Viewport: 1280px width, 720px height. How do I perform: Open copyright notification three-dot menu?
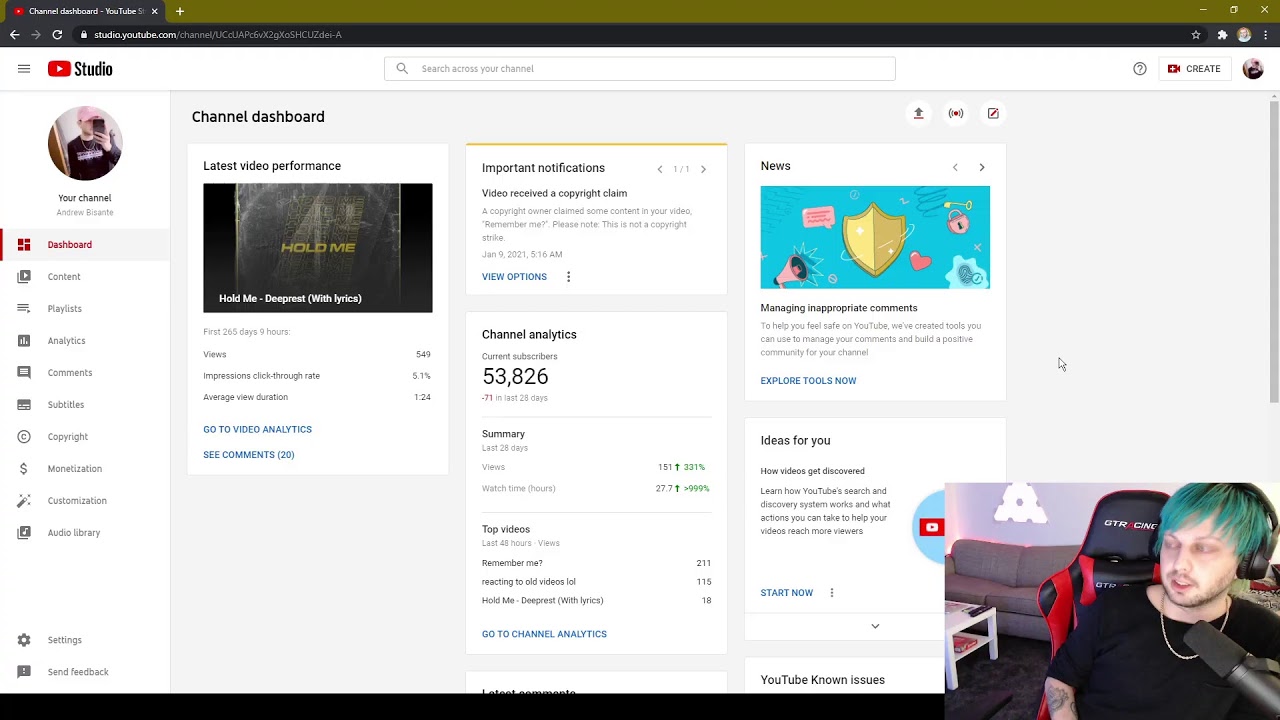tap(568, 277)
